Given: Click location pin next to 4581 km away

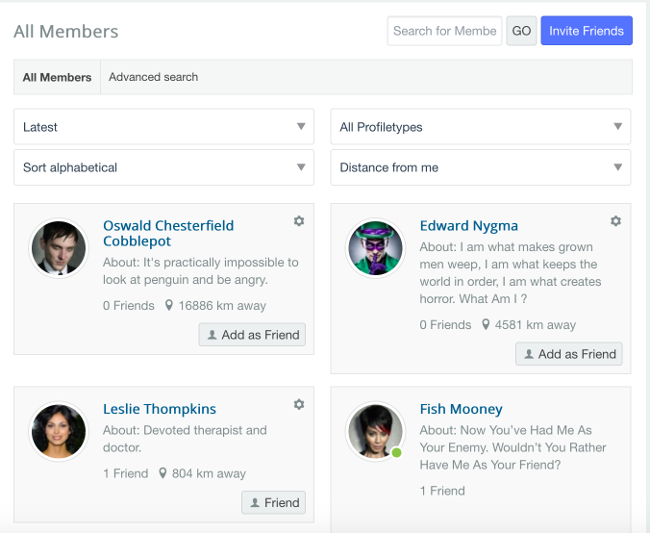Looking at the screenshot, I should (485, 325).
